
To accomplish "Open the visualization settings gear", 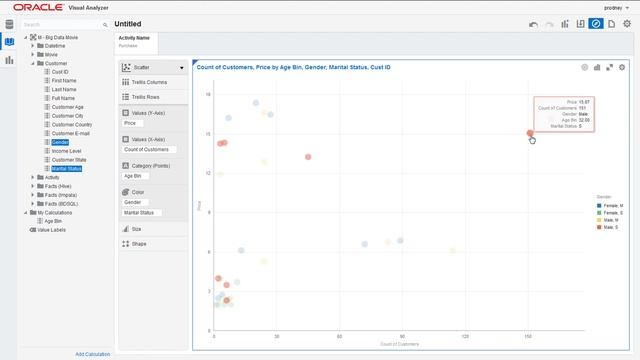I will pyautogui.click(x=622, y=67).
